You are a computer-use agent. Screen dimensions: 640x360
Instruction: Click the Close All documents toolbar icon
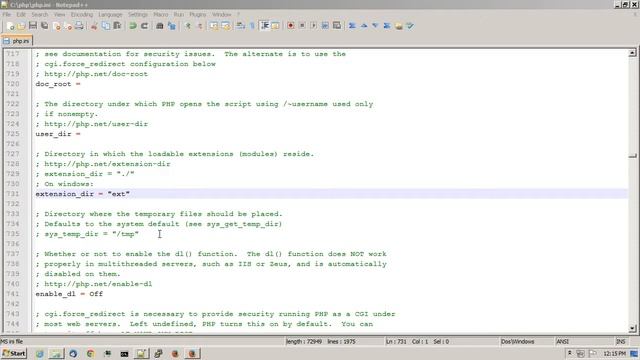tap(68, 26)
